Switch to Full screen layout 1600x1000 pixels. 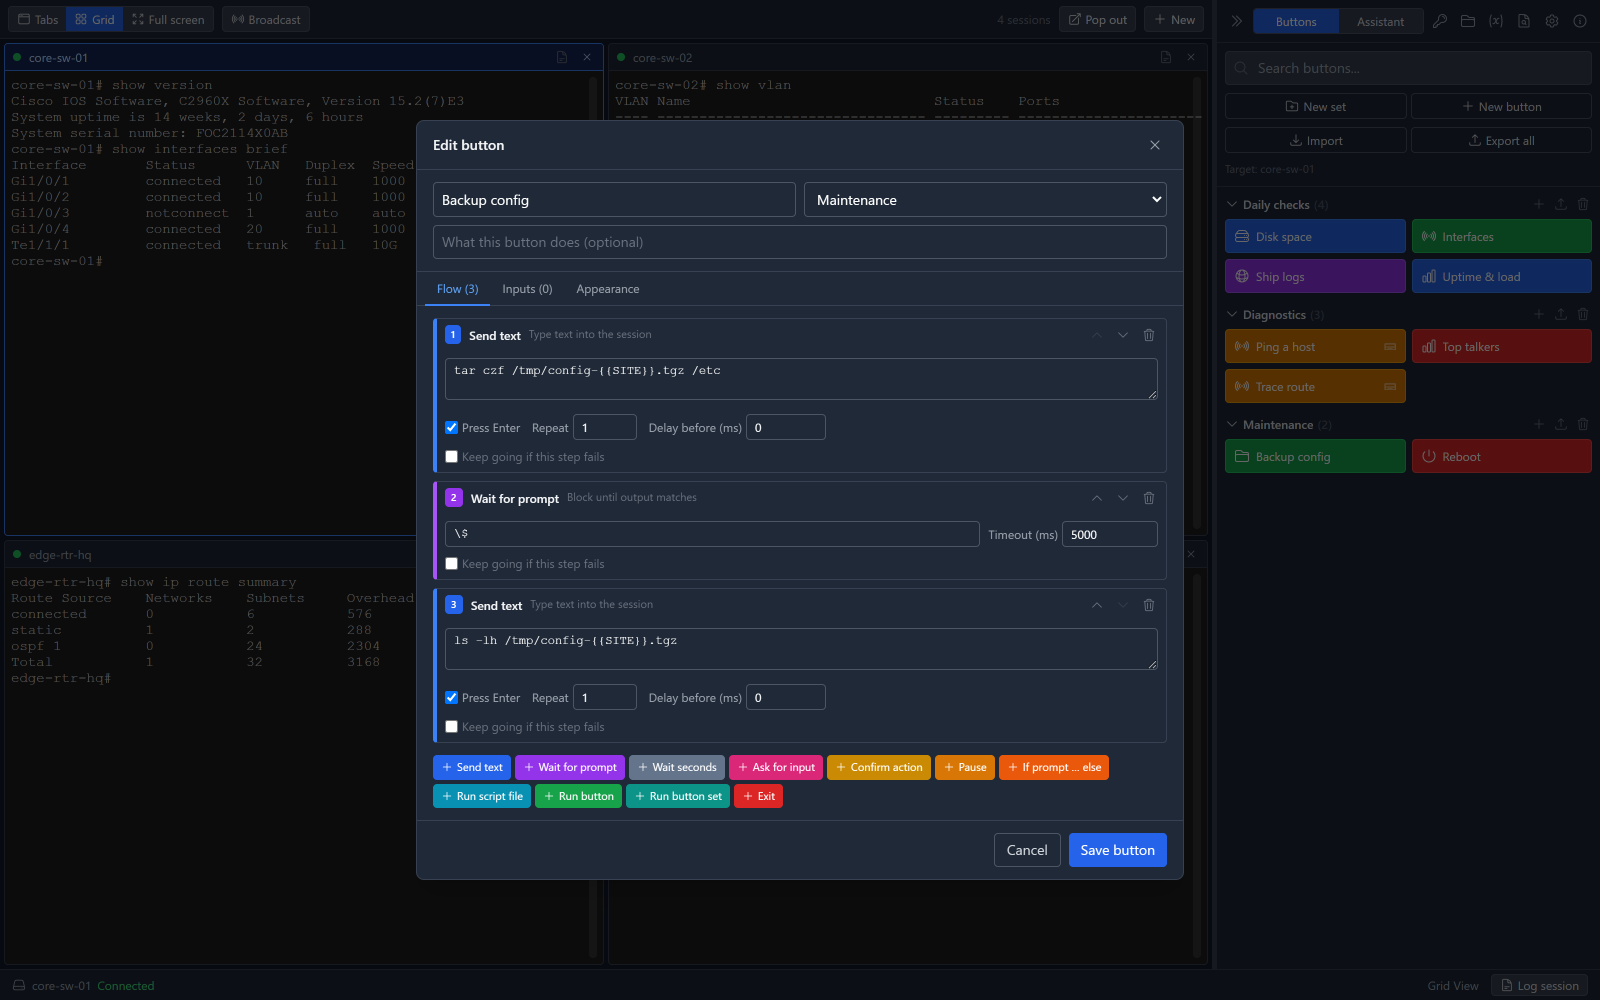tap(168, 19)
